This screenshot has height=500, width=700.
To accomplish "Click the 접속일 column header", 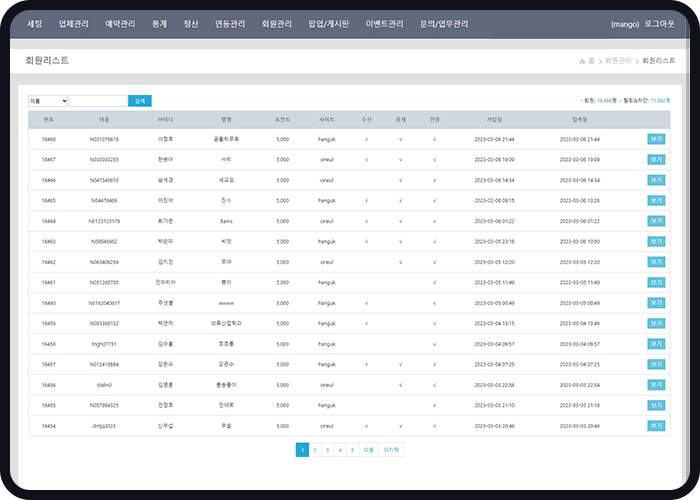I will [x=579, y=120].
